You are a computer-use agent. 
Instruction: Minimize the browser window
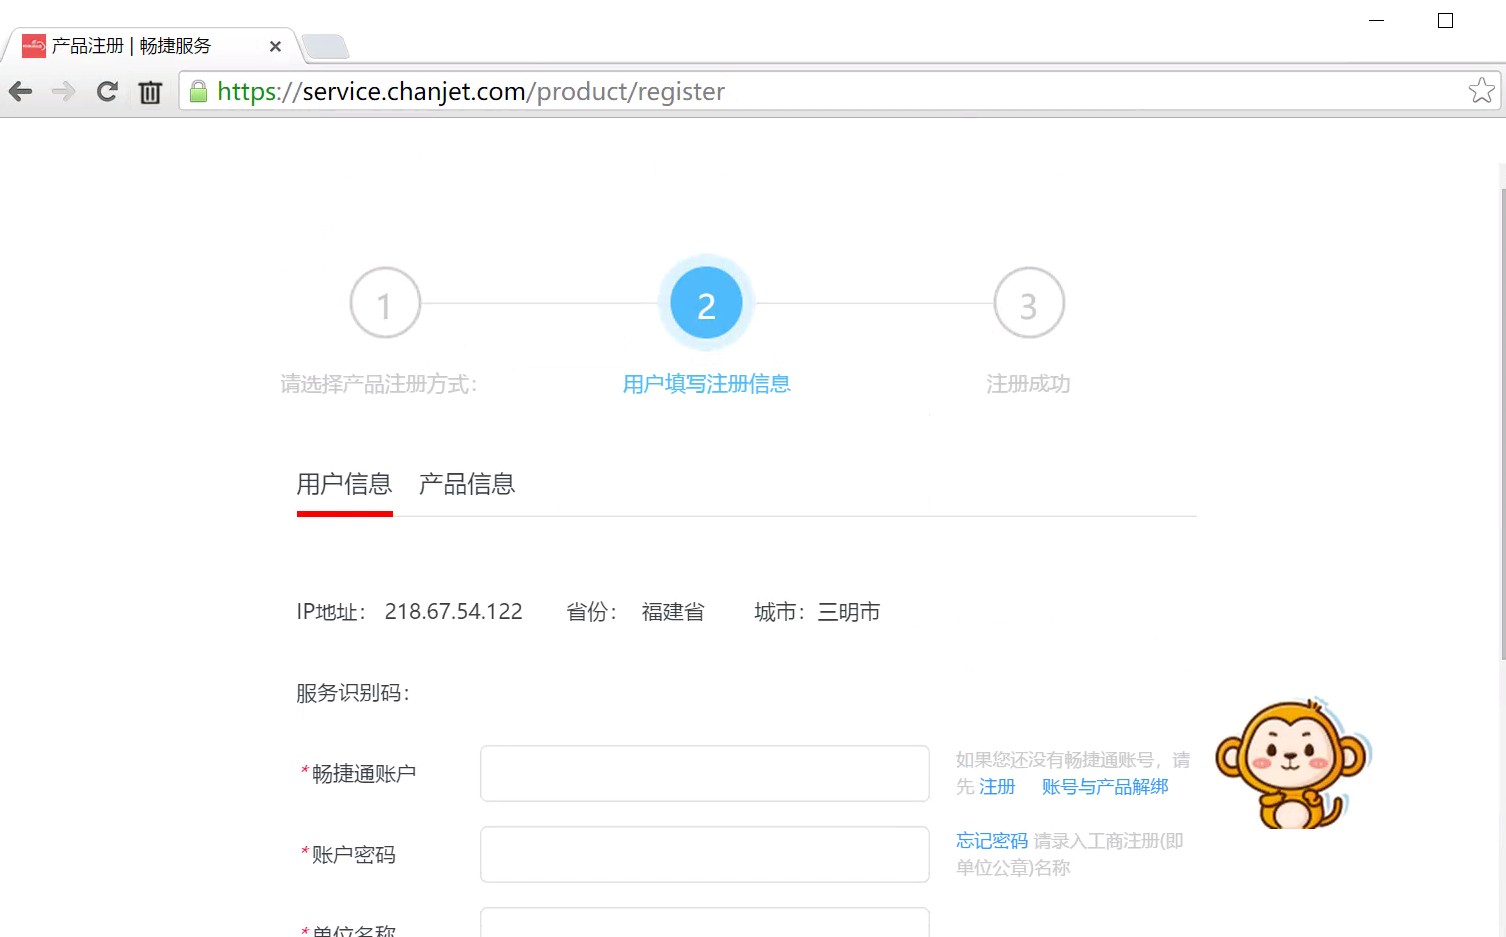pyautogui.click(x=1376, y=20)
